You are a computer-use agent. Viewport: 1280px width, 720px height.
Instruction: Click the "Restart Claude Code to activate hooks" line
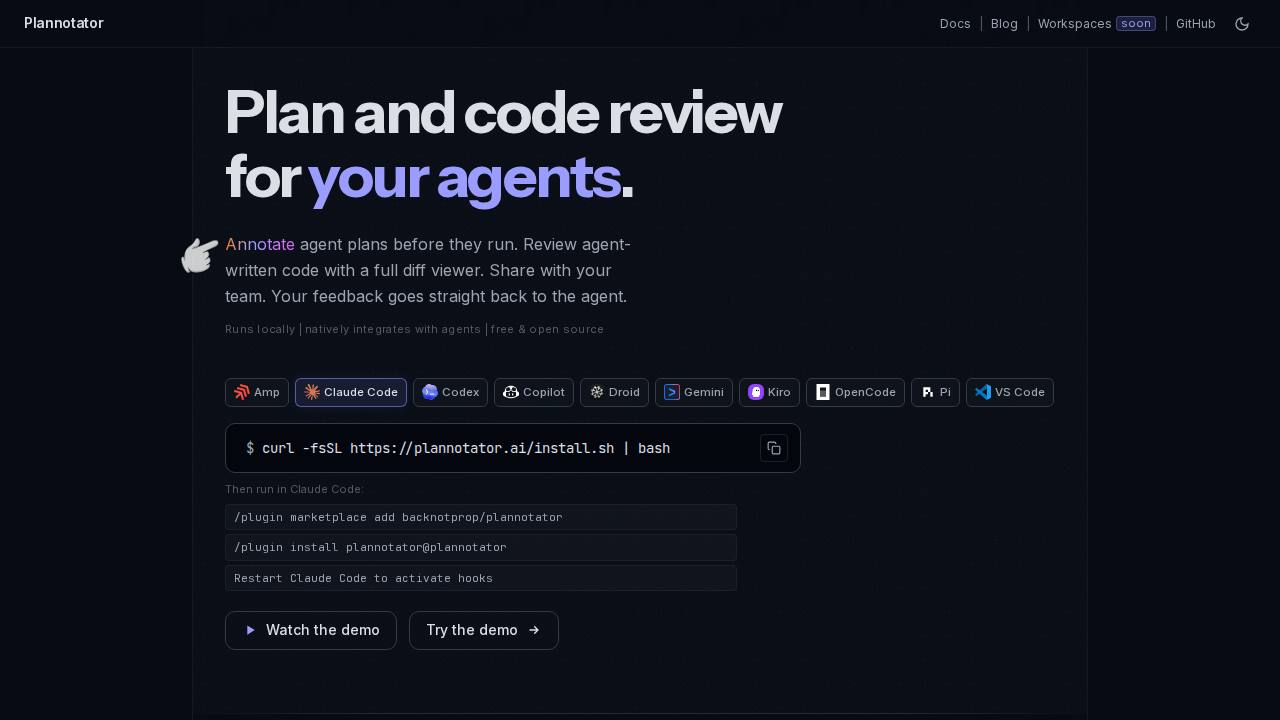[481, 578]
